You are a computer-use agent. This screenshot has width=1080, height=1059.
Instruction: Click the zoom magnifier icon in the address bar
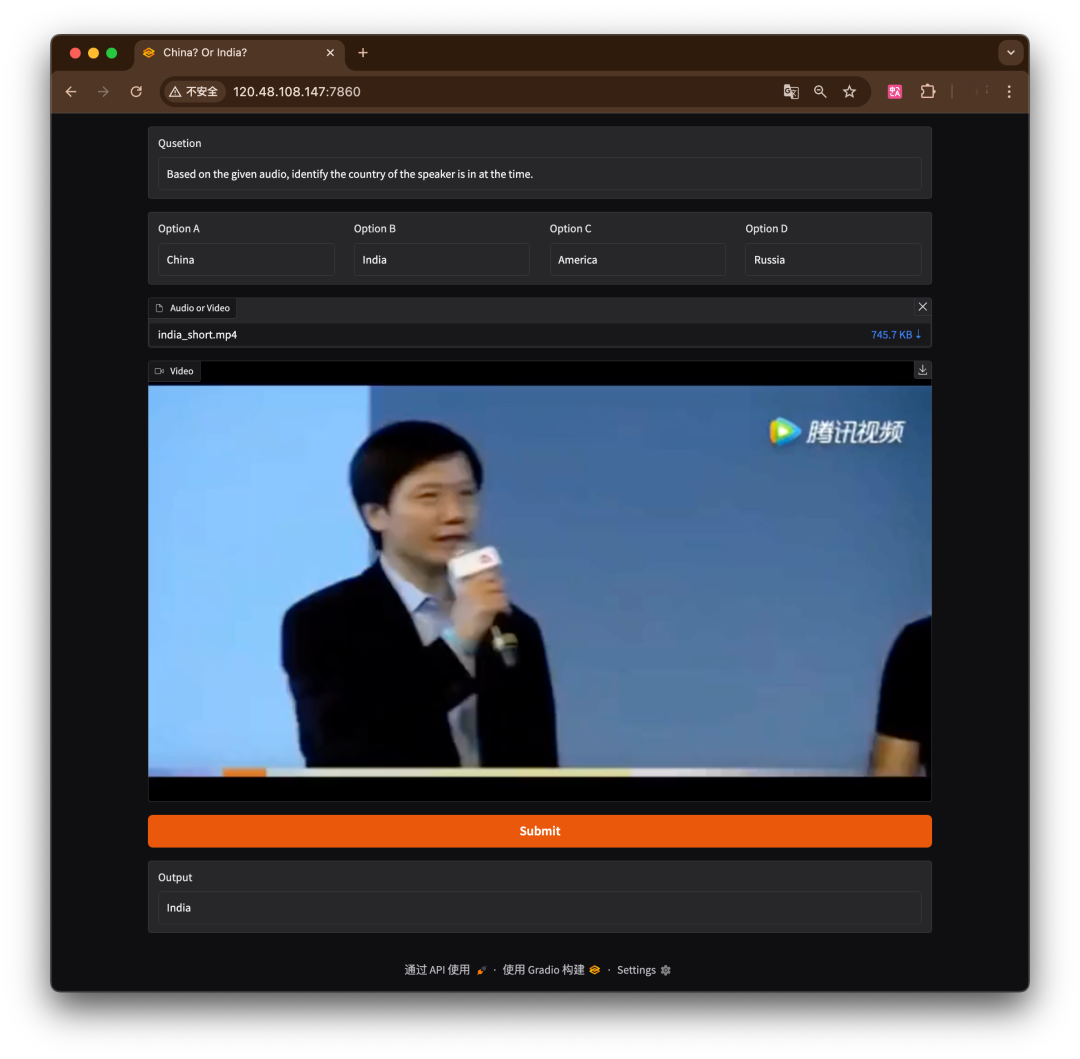click(x=820, y=92)
